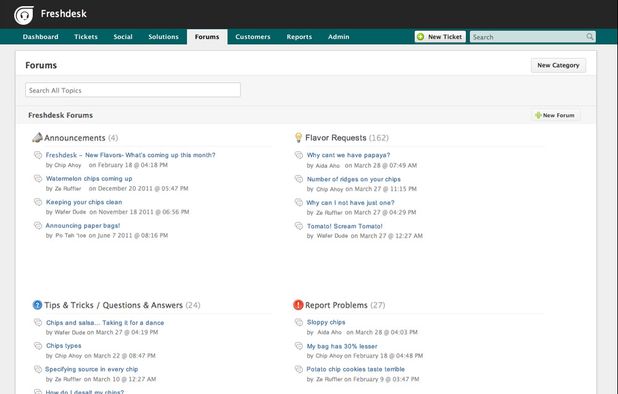Image resolution: width=618 pixels, height=394 pixels.
Task: Open the Dashboard tab
Action: pos(41,37)
